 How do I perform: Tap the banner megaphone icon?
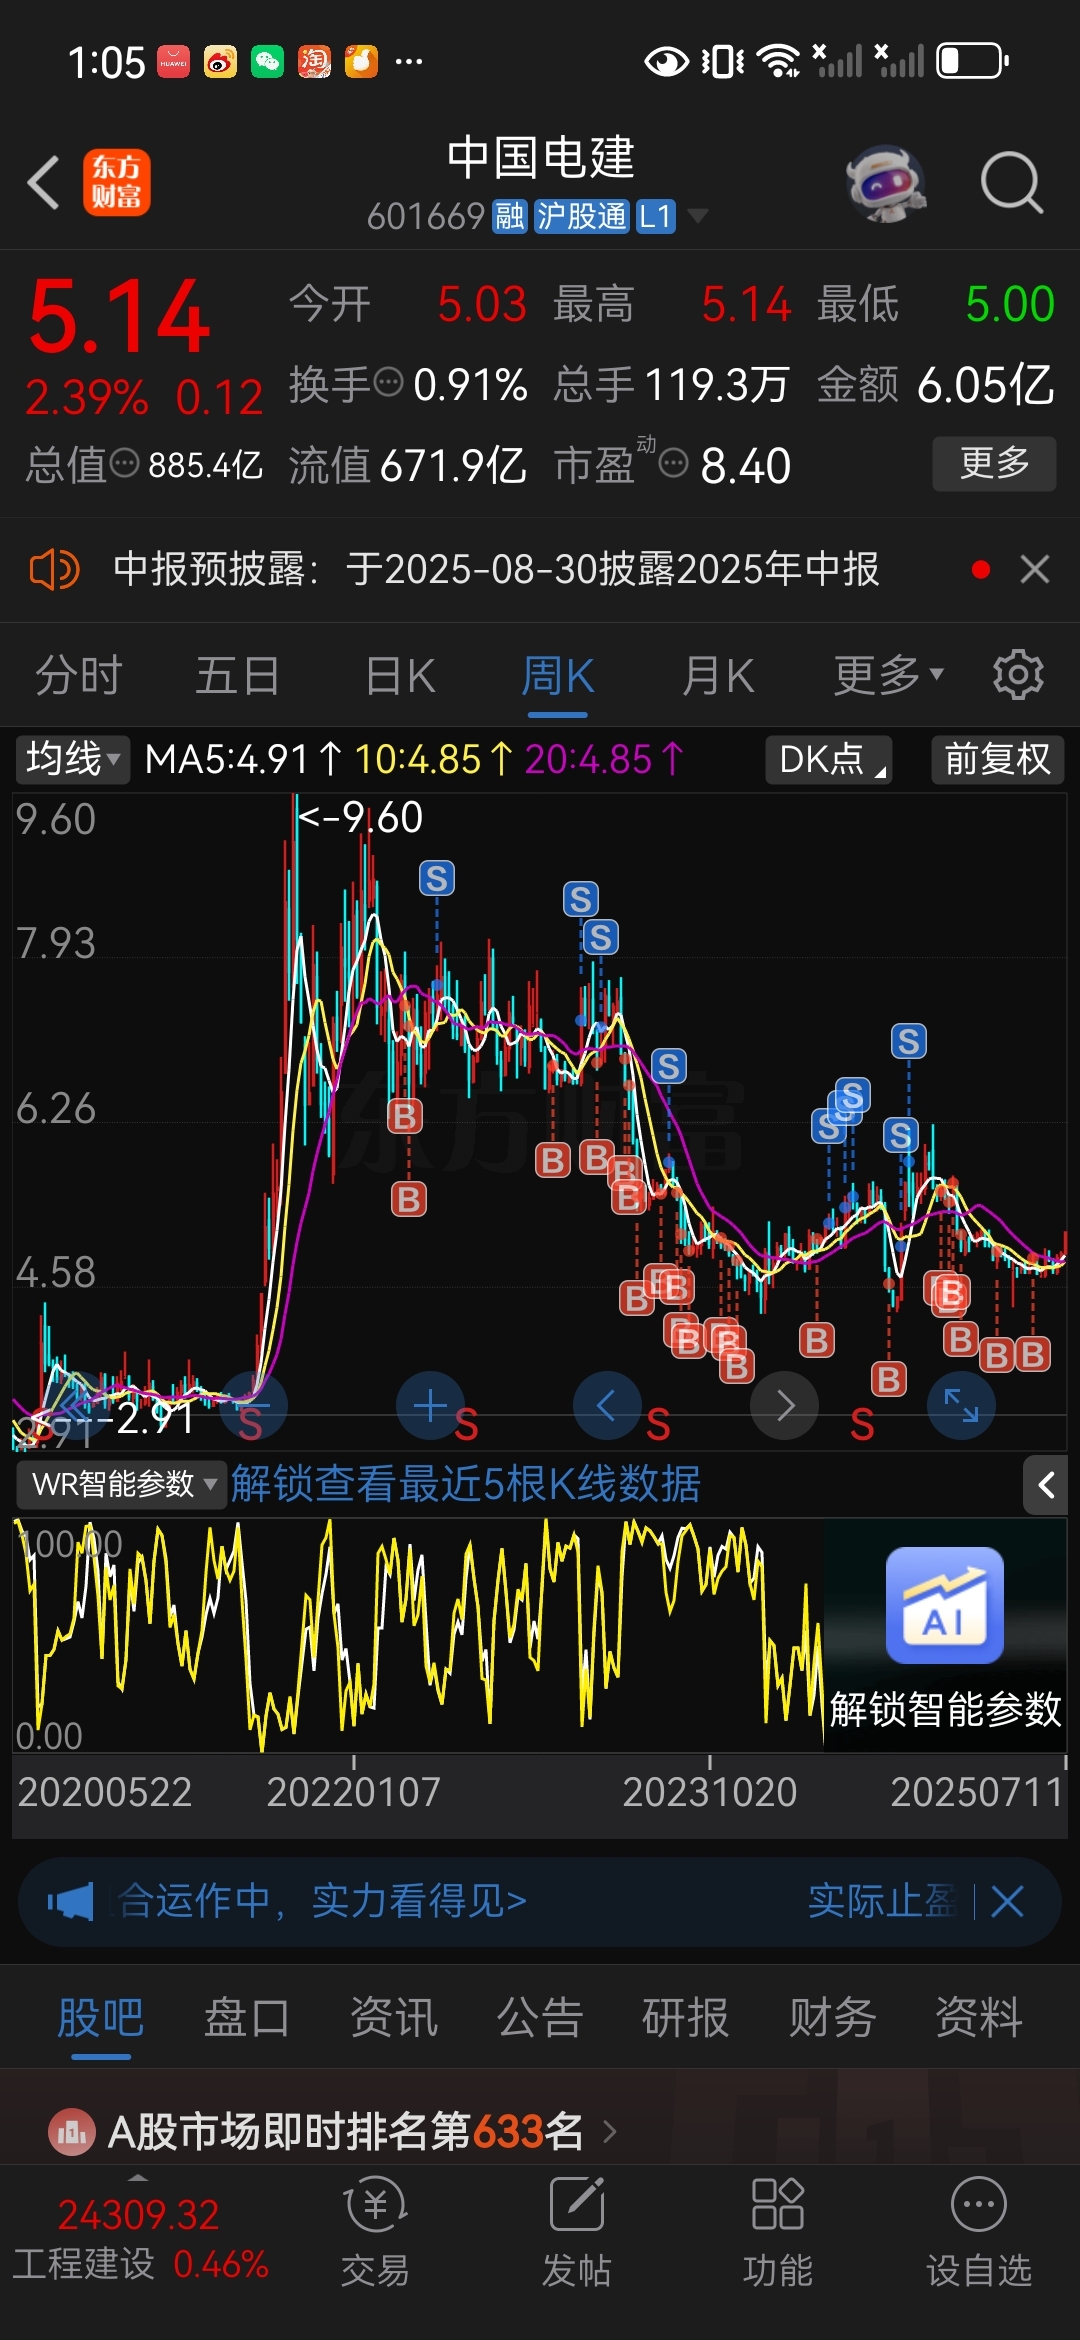pyautogui.click(x=70, y=1901)
